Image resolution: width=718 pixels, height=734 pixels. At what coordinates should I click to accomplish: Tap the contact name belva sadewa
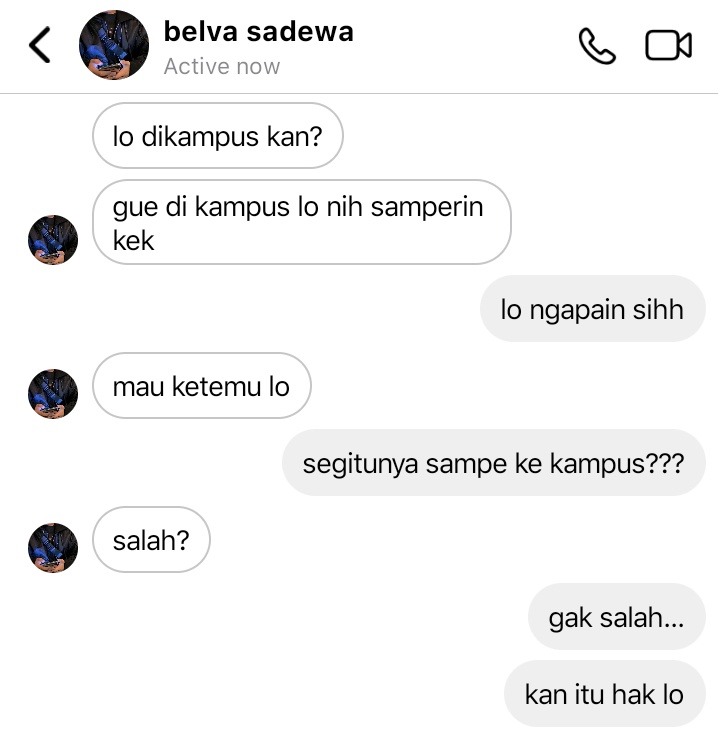(x=258, y=32)
